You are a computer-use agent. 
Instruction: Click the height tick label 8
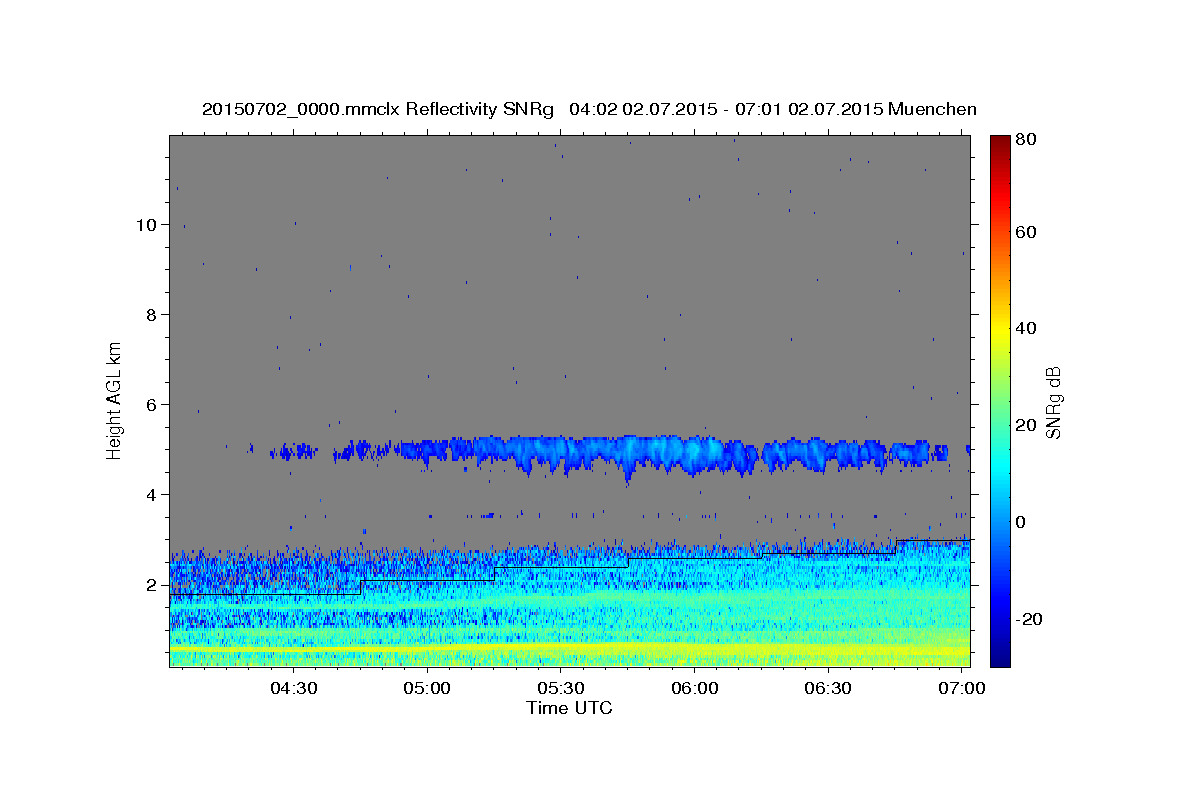coord(152,314)
